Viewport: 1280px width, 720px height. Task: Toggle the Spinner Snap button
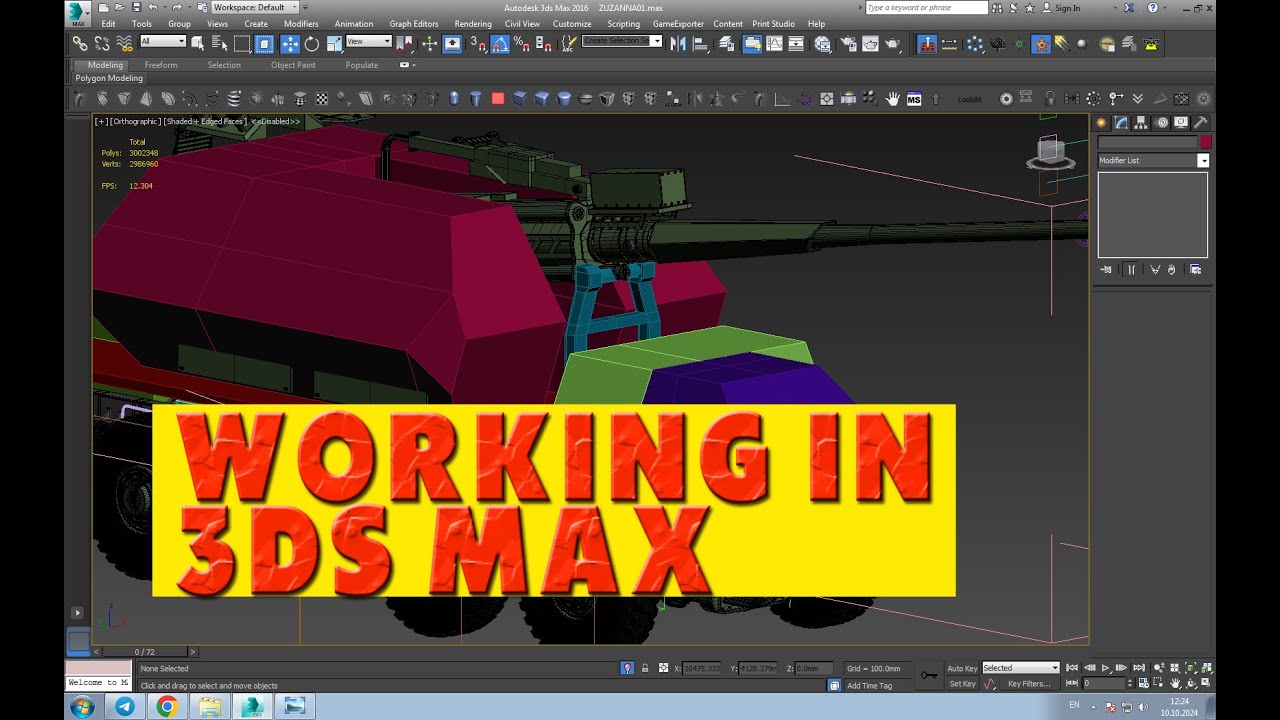(x=544, y=44)
